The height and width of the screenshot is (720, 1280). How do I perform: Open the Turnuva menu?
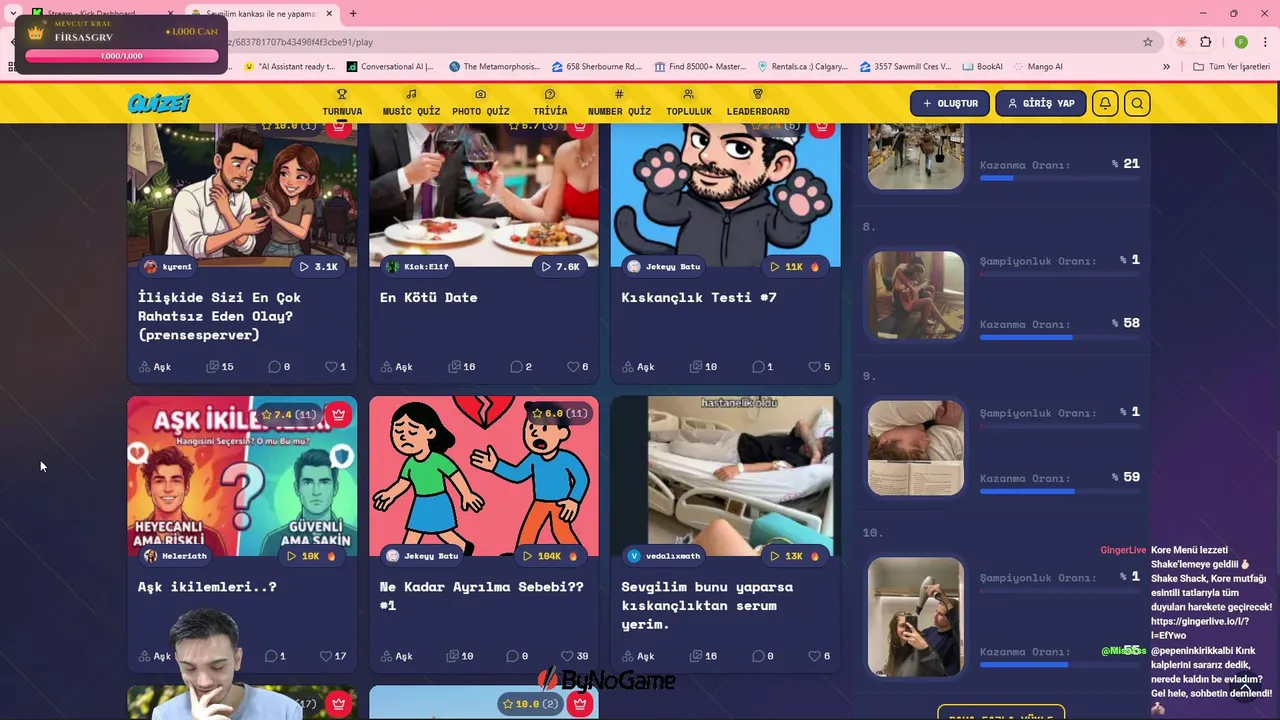point(342,103)
